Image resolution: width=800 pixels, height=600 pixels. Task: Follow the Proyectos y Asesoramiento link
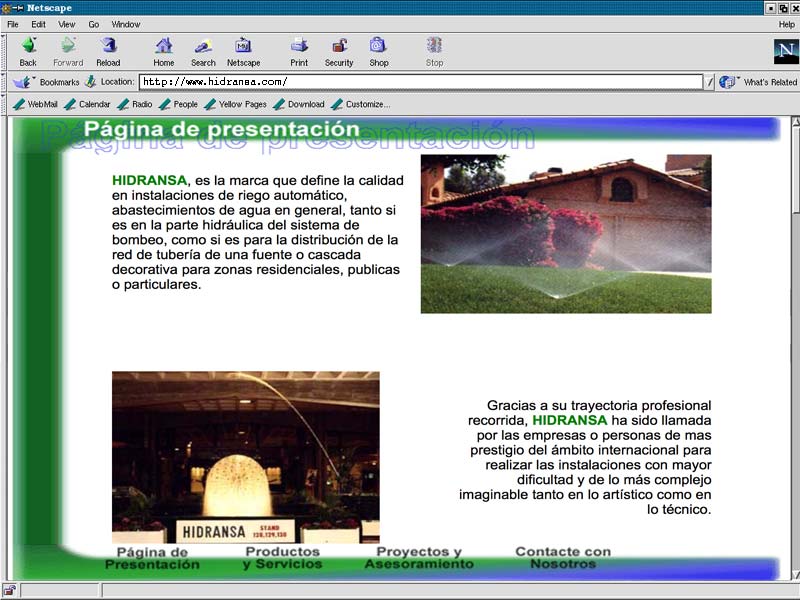pyautogui.click(x=419, y=558)
